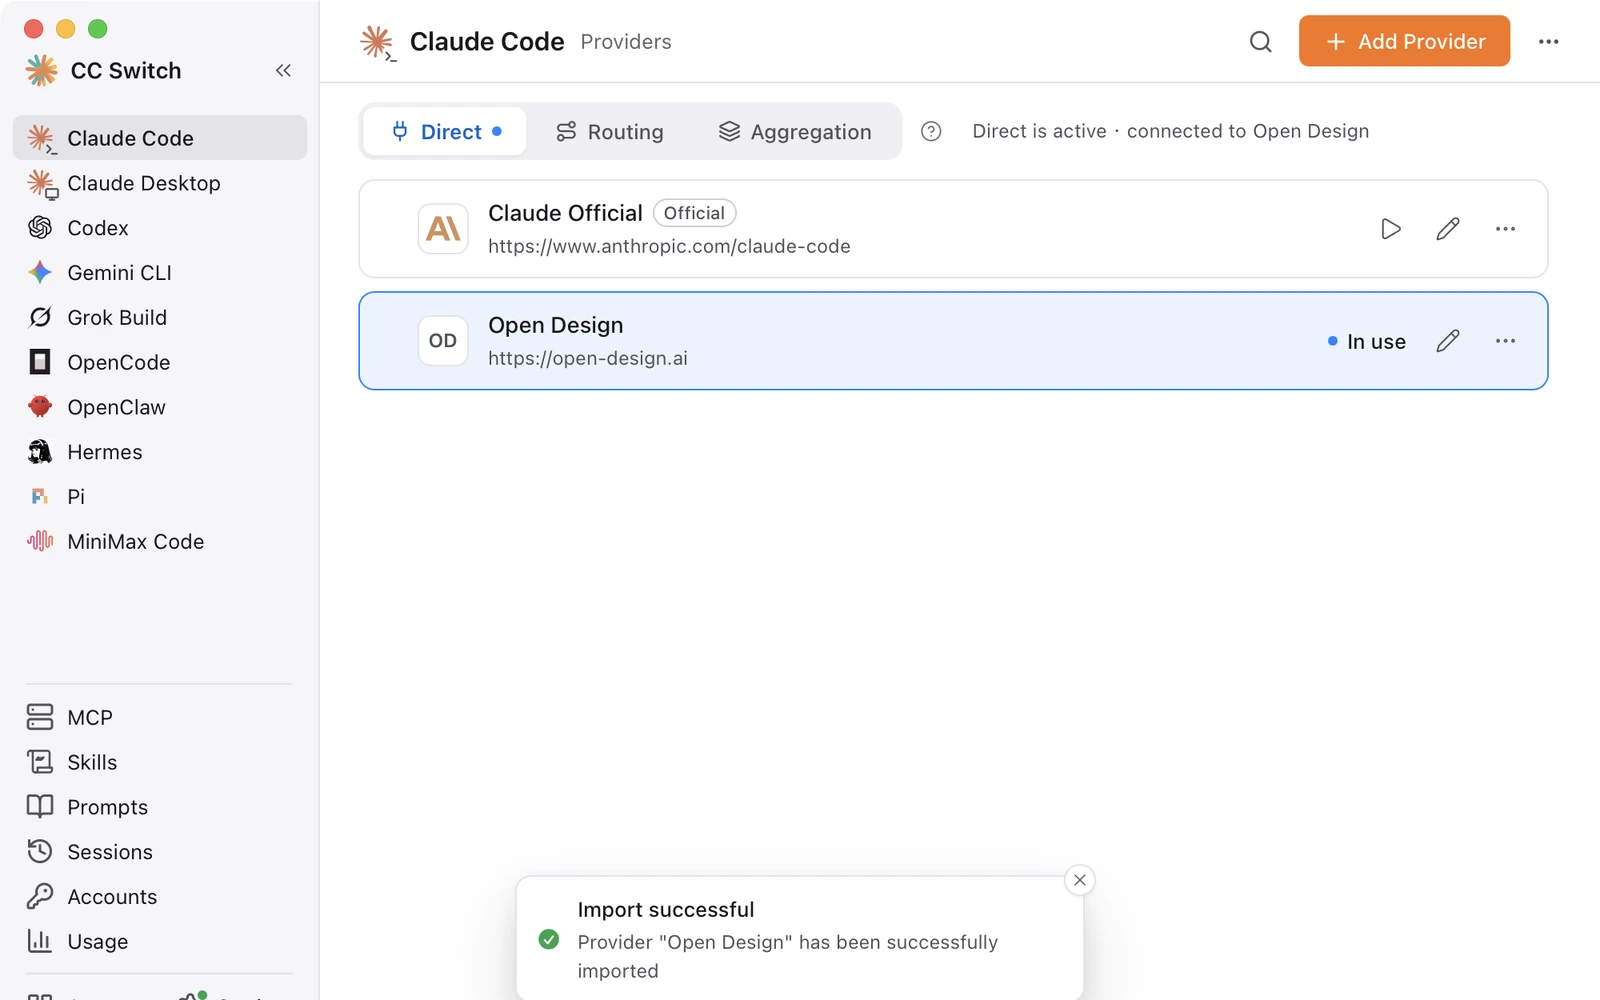Click the Sessions history clock icon
The image size is (1600, 1000).
[40, 851]
